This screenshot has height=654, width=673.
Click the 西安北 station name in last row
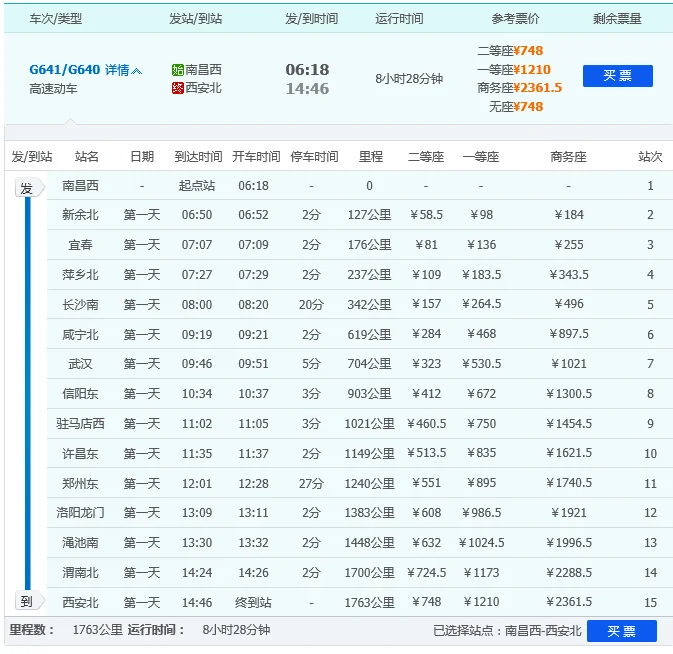(x=80, y=603)
